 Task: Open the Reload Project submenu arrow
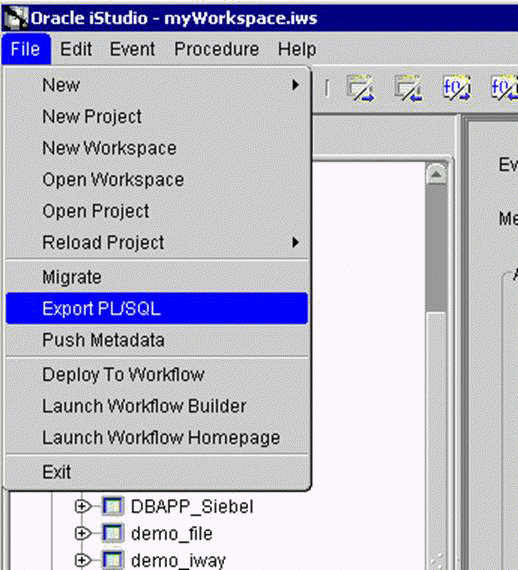296,242
